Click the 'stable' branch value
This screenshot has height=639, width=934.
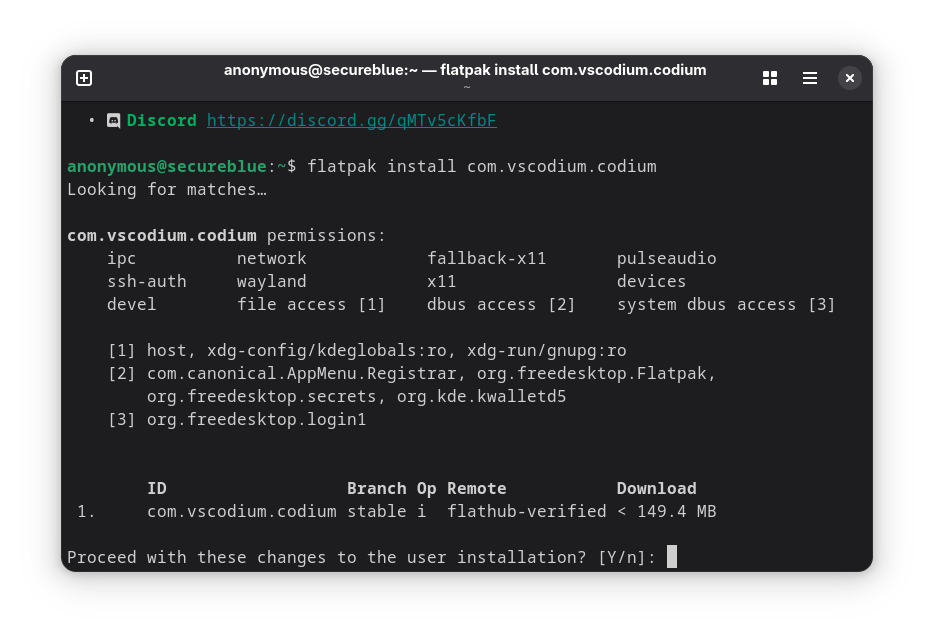pyautogui.click(x=376, y=512)
